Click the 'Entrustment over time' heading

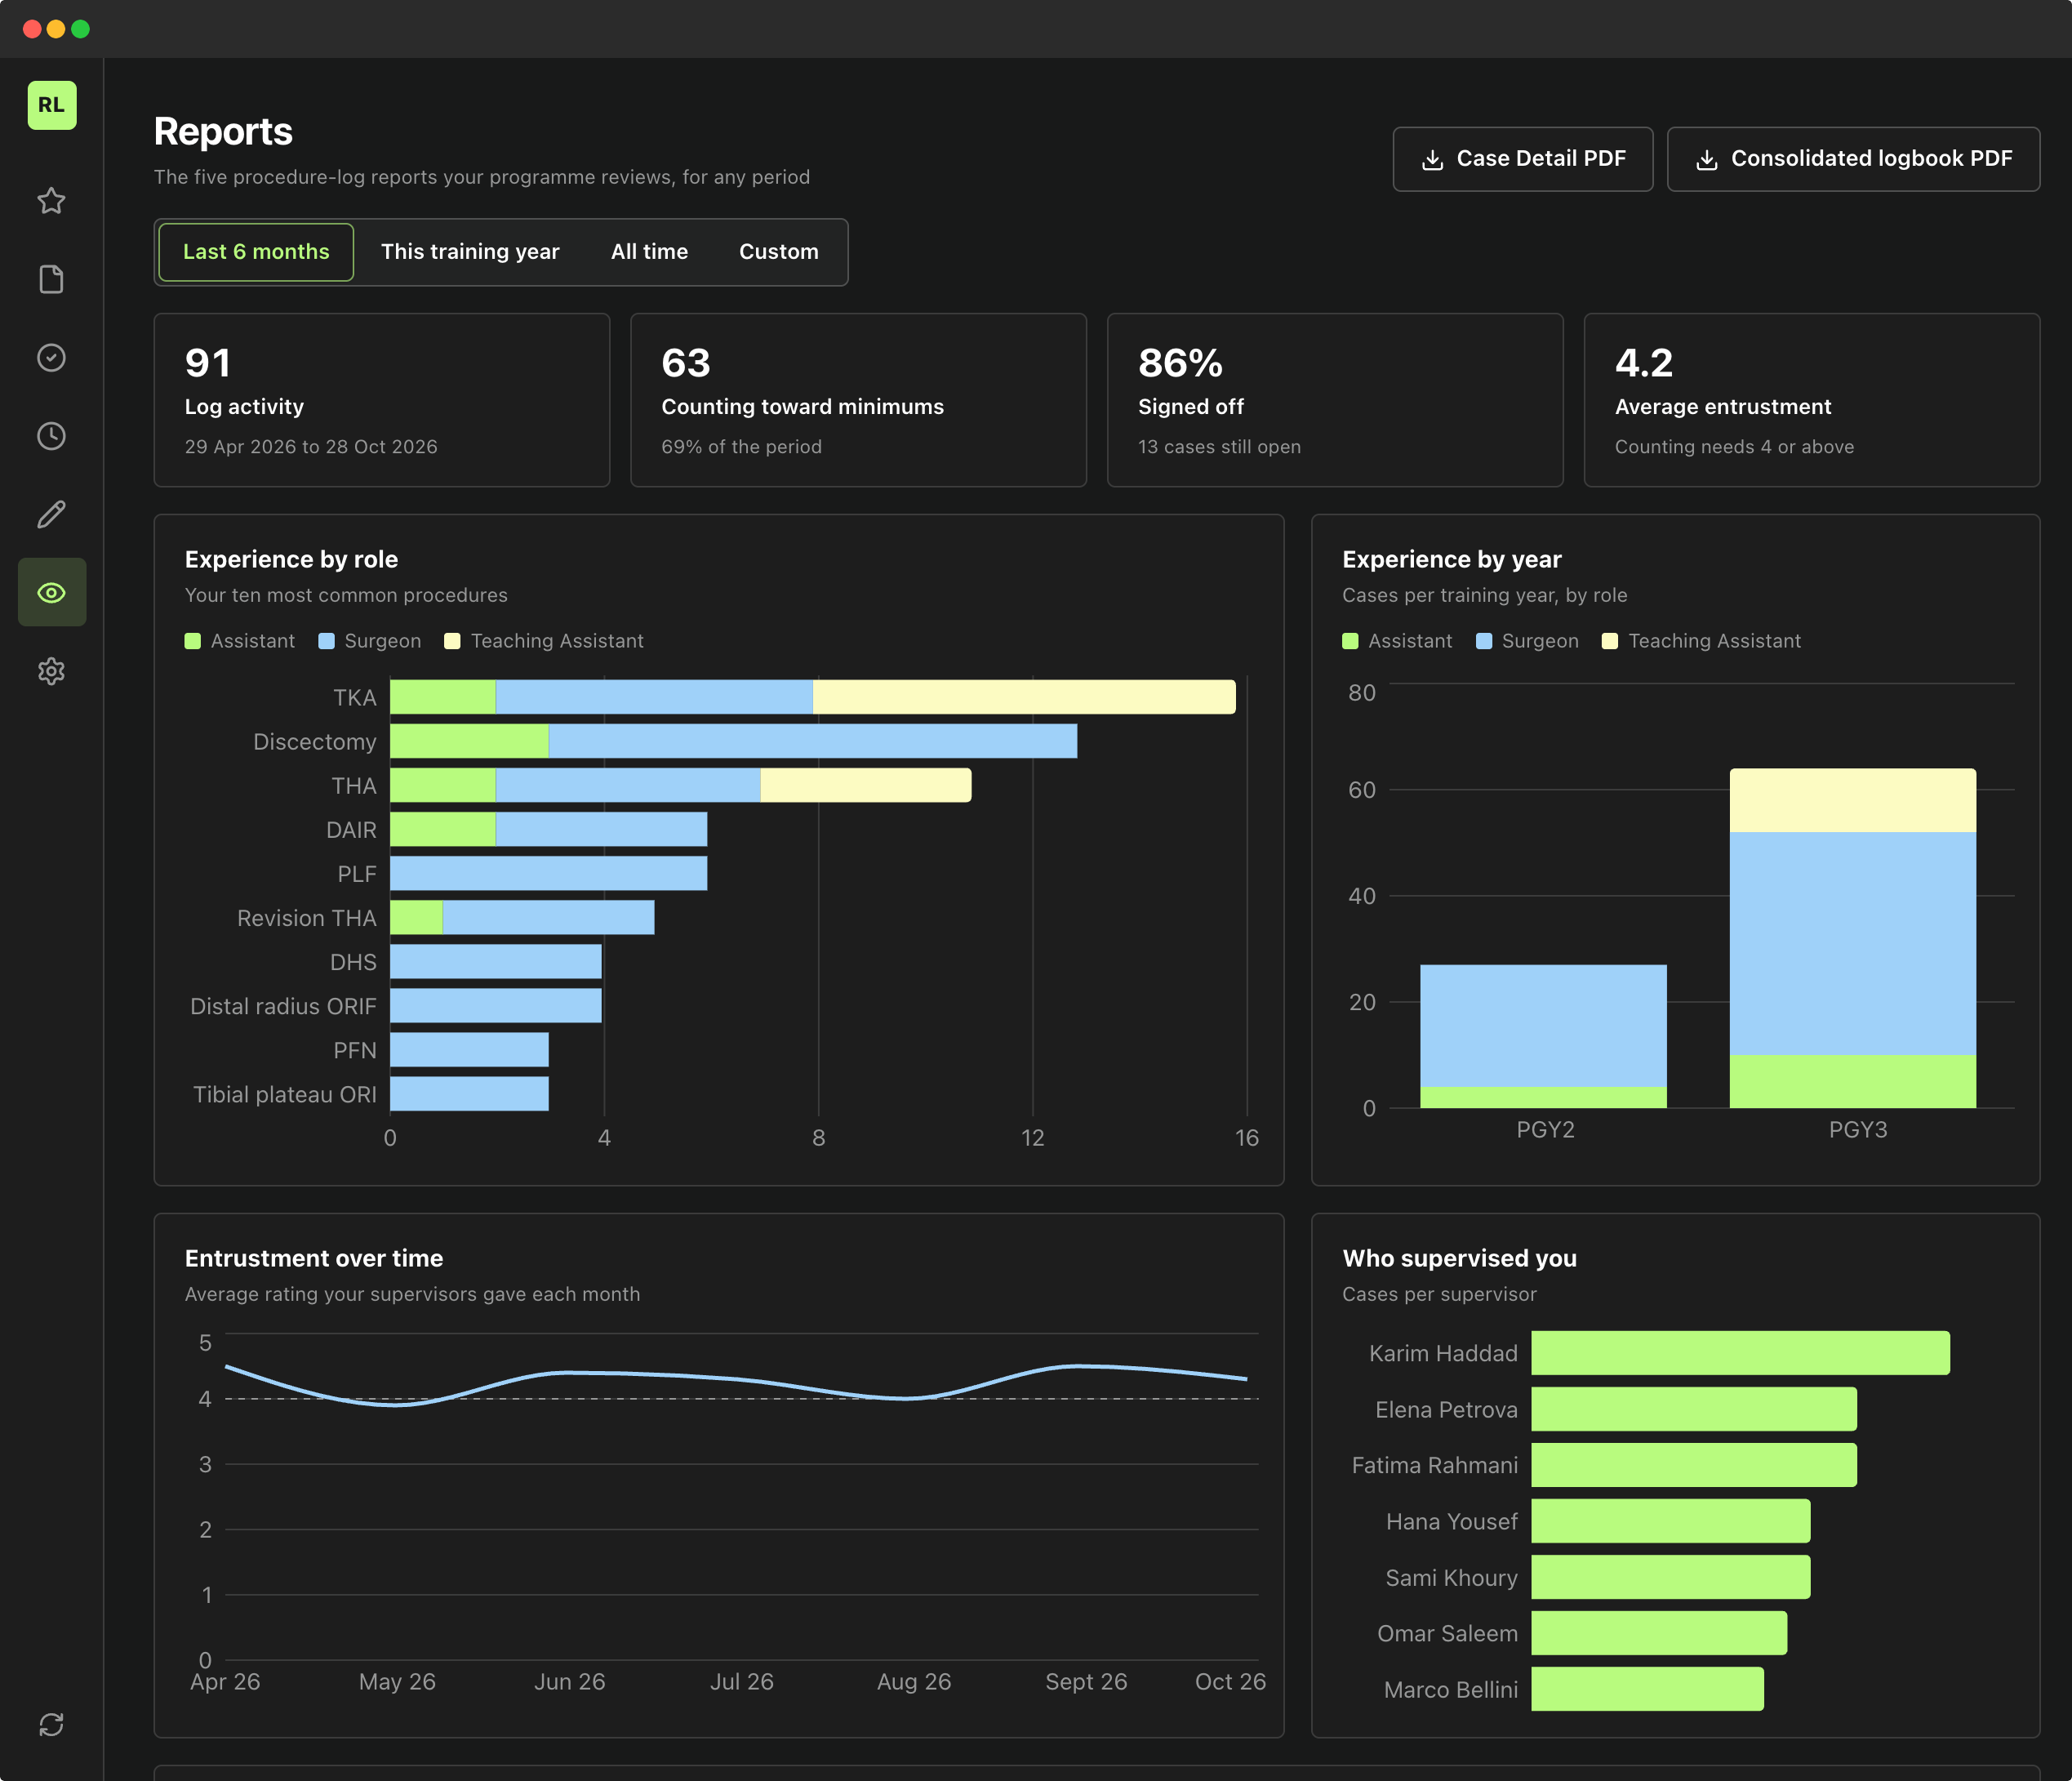(314, 1258)
